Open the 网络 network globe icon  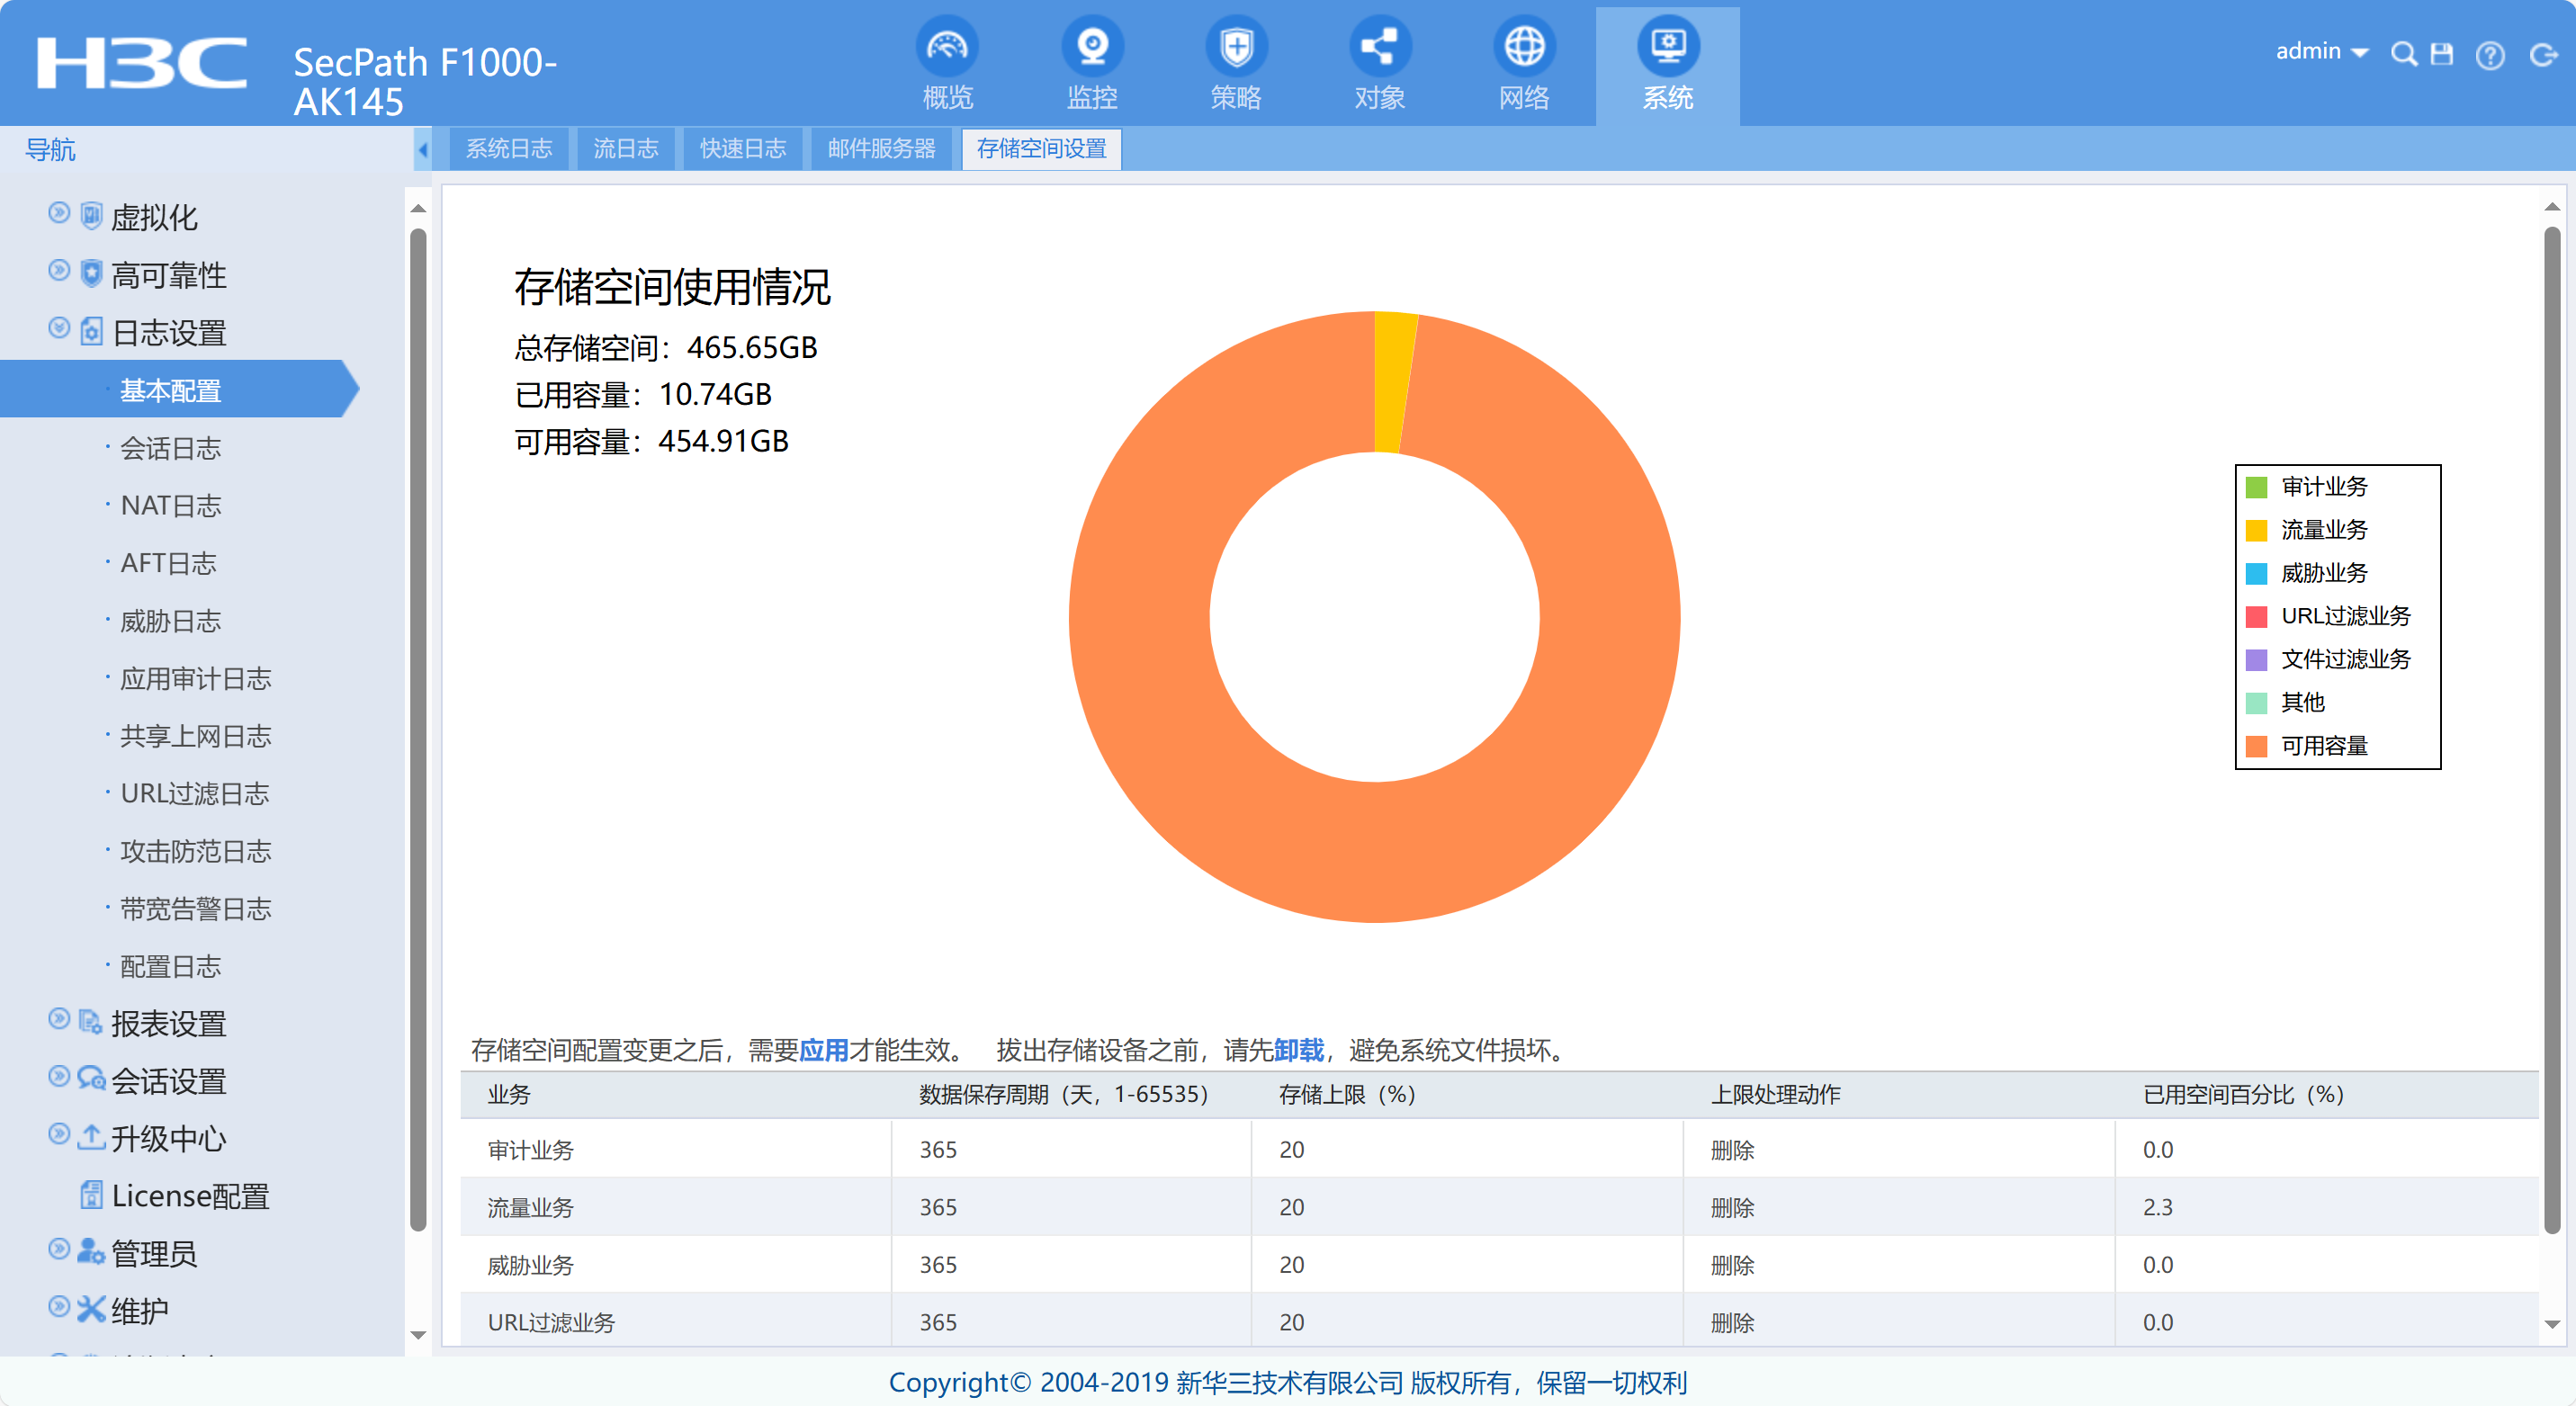pos(1523,47)
